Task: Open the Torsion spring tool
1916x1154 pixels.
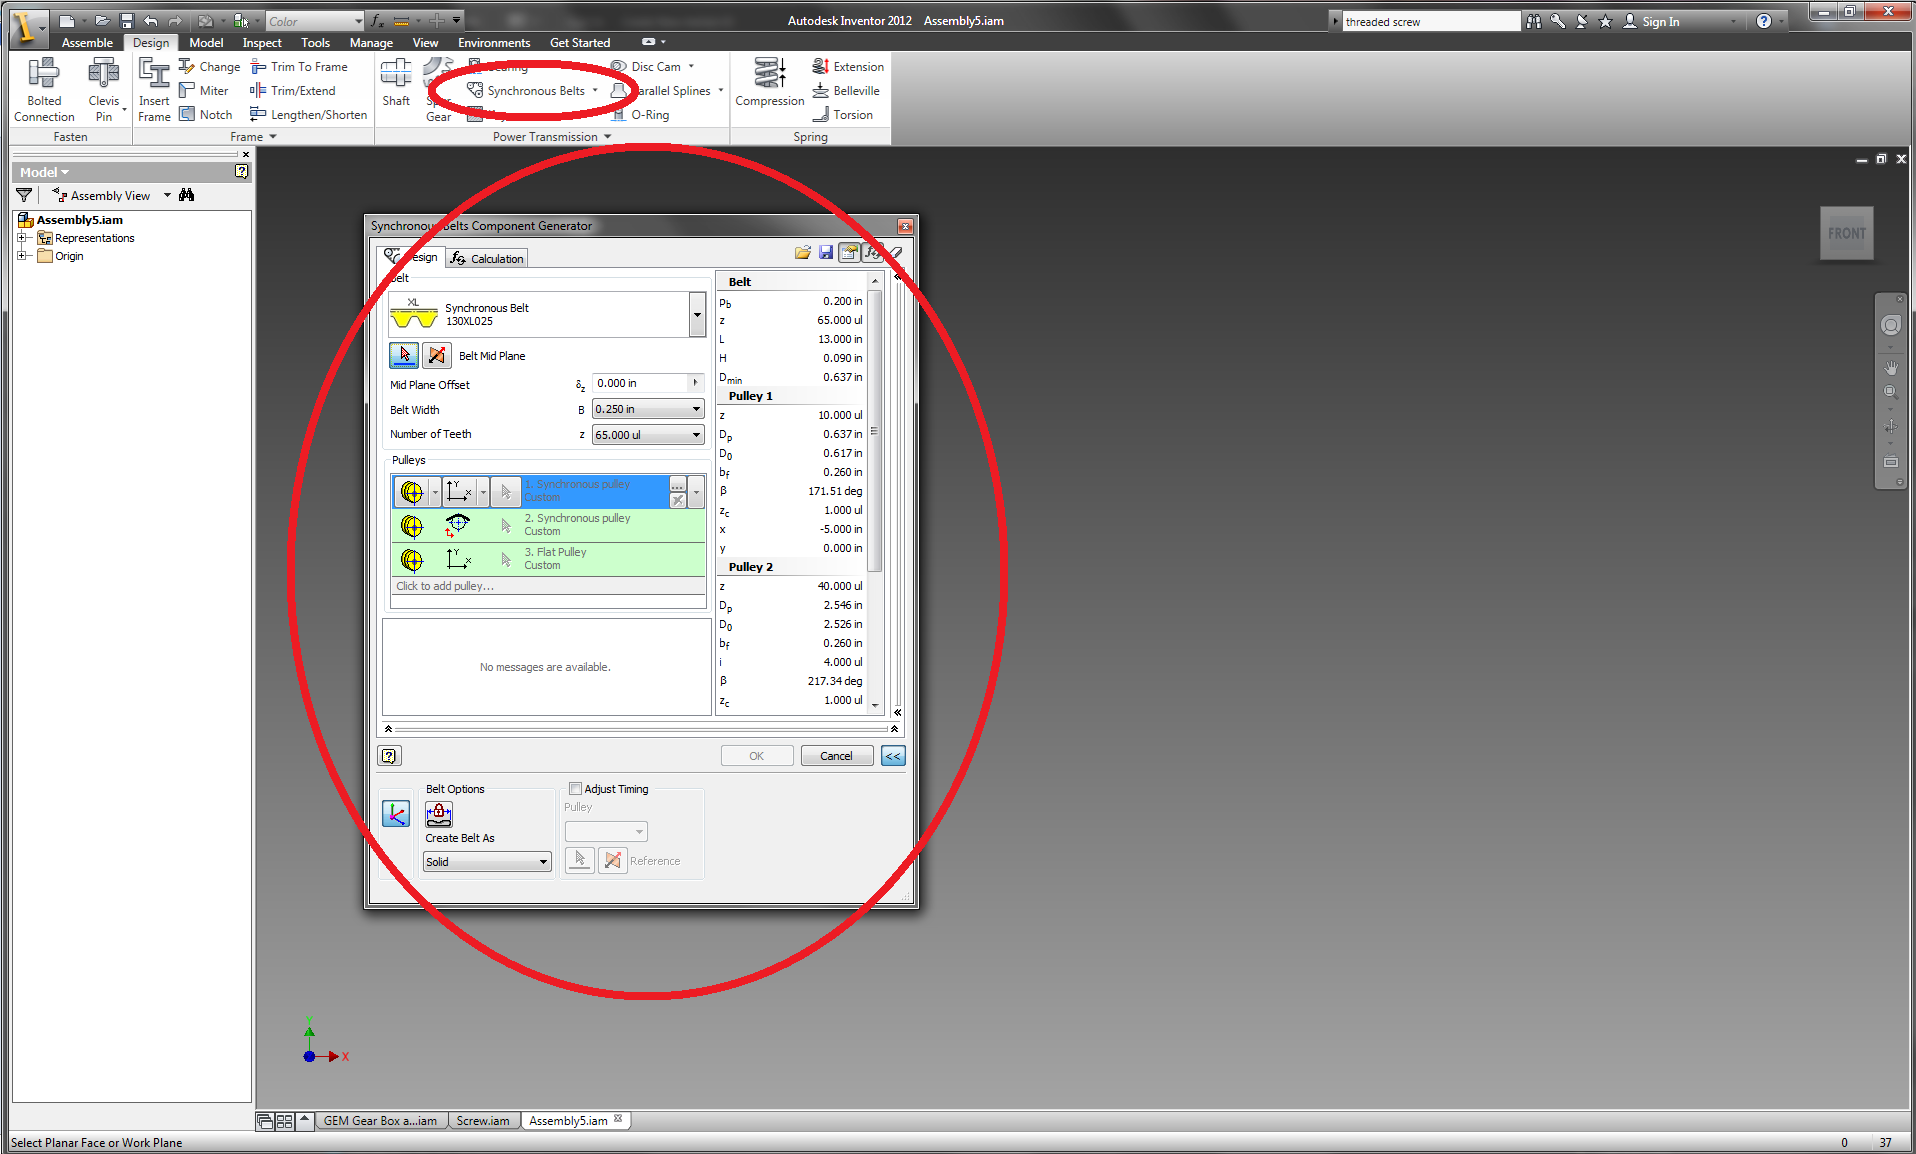Action: (x=843, y=115)
